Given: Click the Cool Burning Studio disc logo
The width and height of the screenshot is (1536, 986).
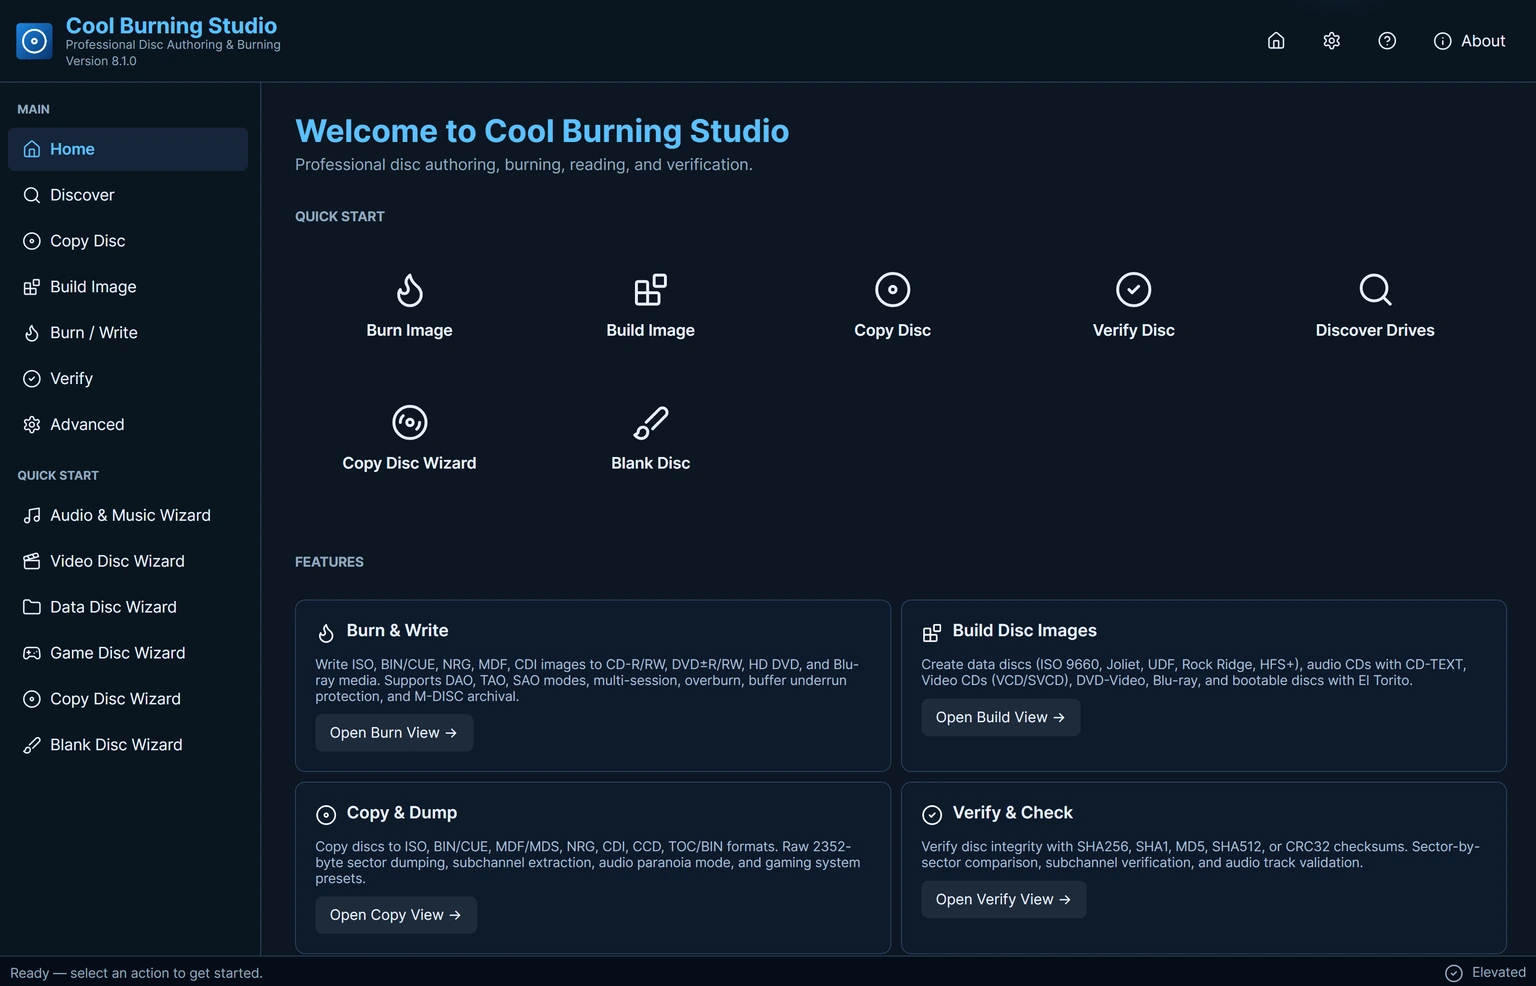Looking at the screenshot, I should coord(34,41).
